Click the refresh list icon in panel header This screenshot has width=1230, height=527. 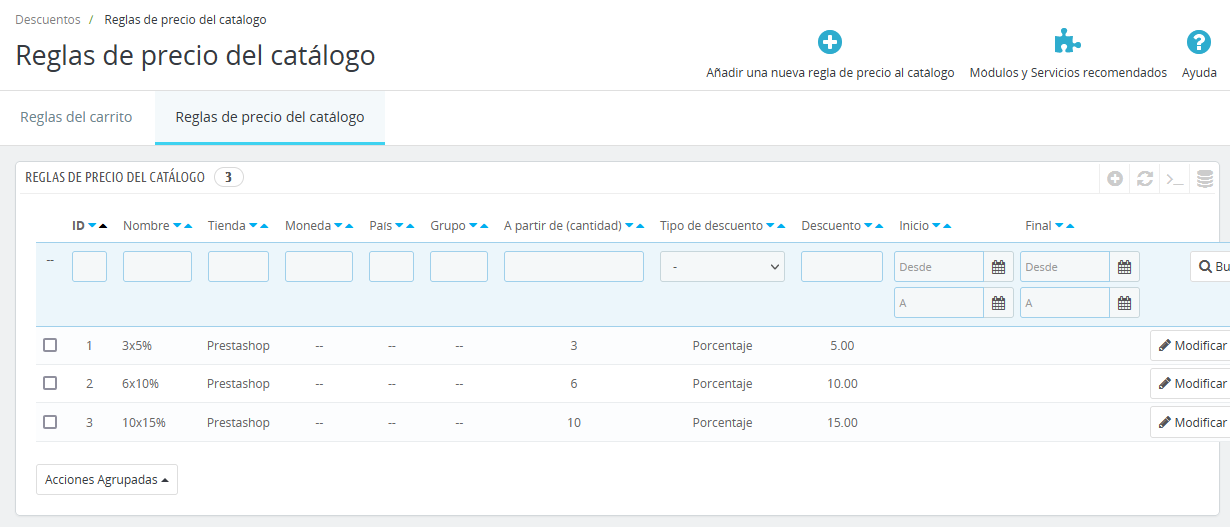coord(1145,179)
